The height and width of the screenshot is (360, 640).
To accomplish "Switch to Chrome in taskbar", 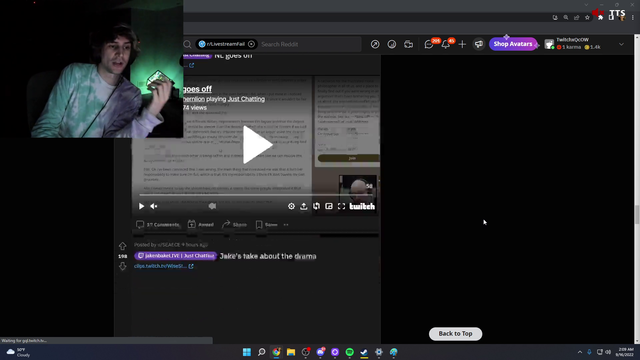I will pos(276,352).
